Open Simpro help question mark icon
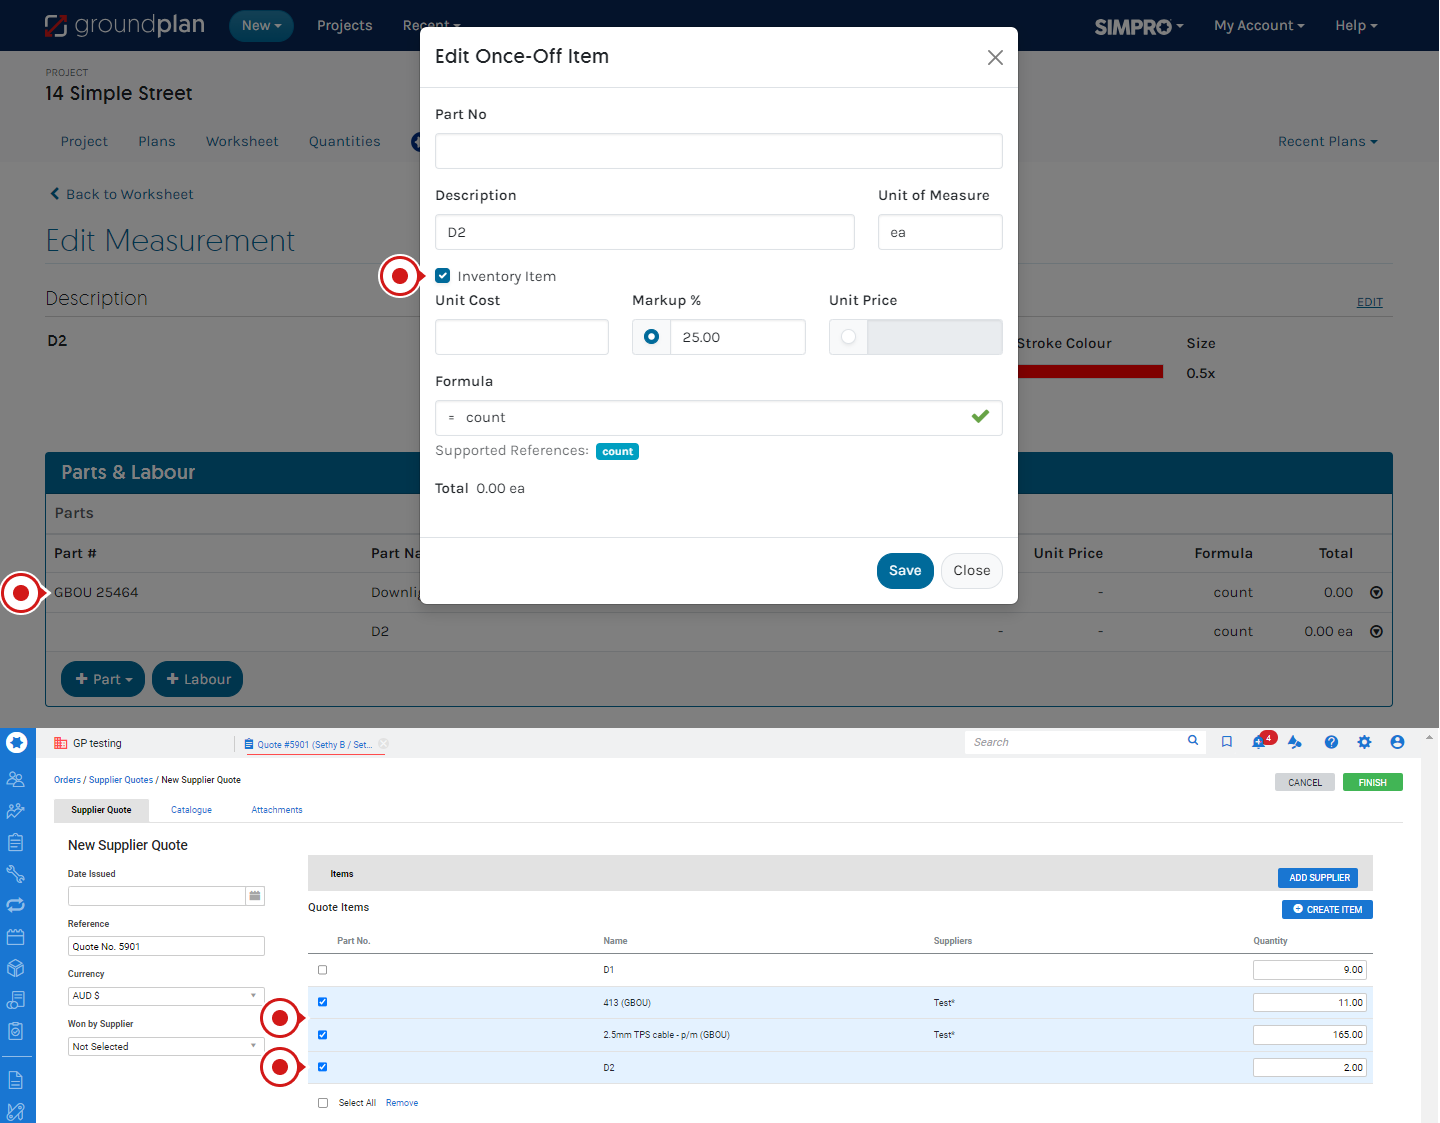1440x1123 pixels. [x=1331, y=742]
